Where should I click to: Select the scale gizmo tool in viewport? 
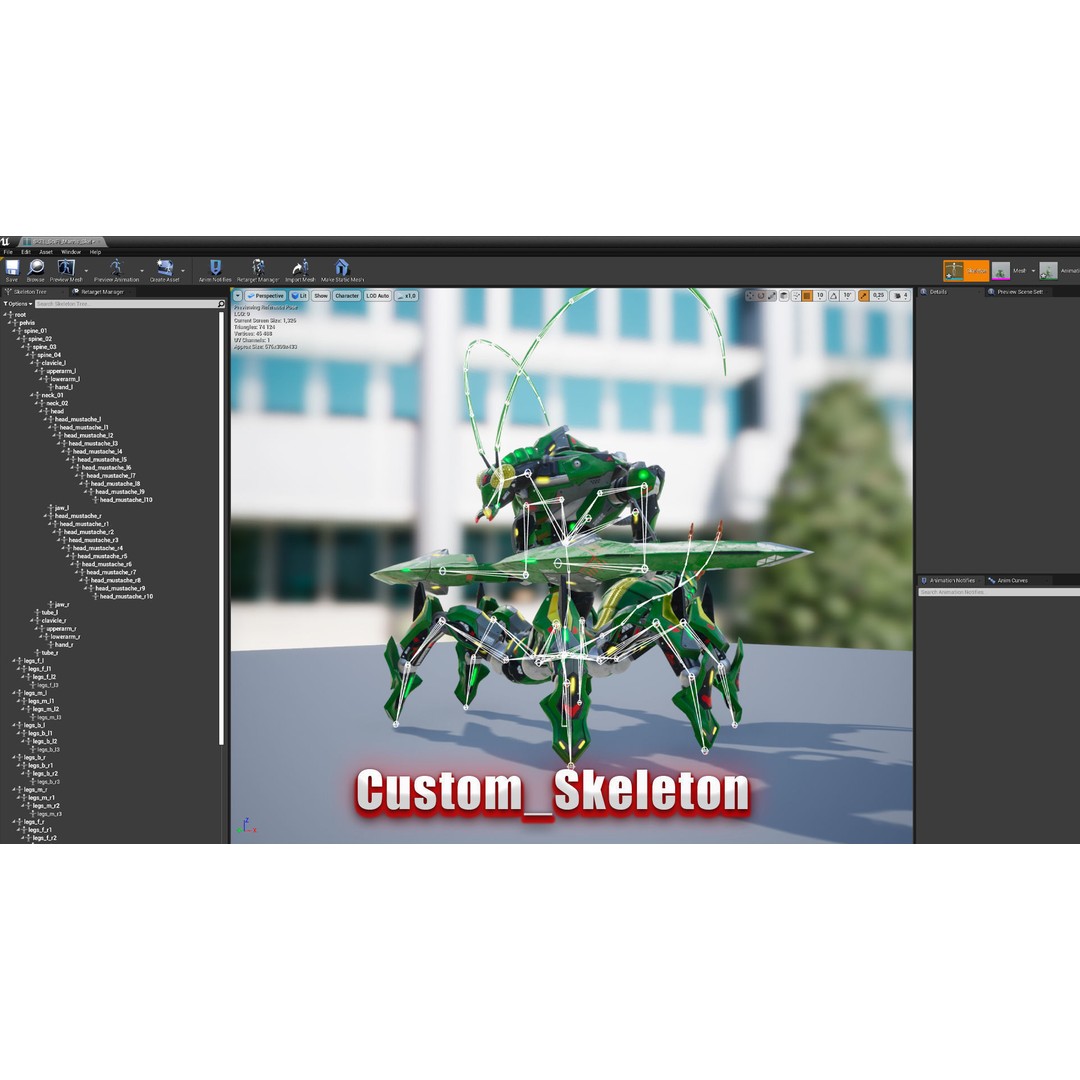[x=772, y=295]
